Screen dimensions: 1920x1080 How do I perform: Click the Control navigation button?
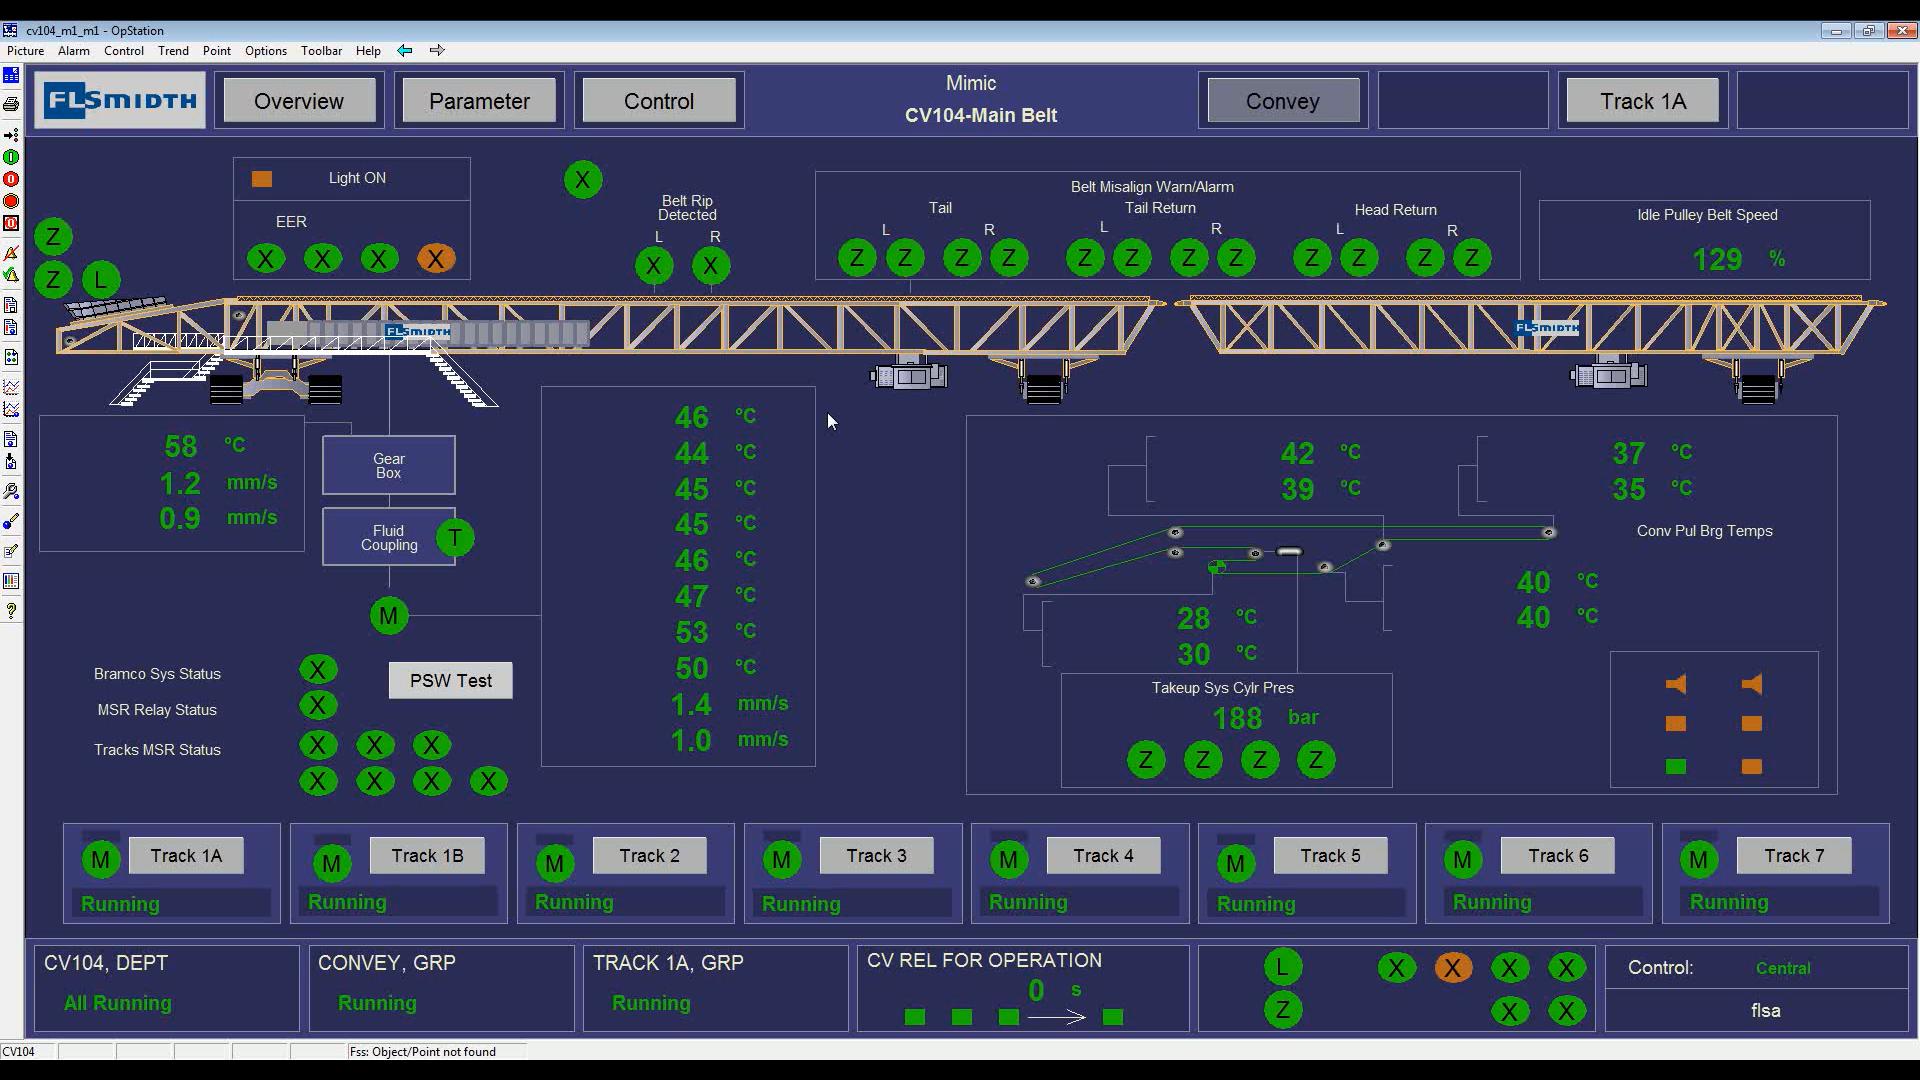(x=658, y=102)
